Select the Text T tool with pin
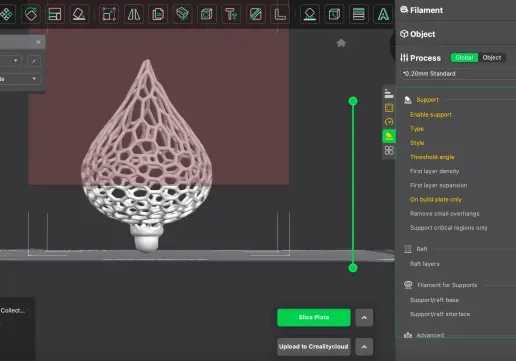Viewport: 516px width, 361px height. coord(231,14)
